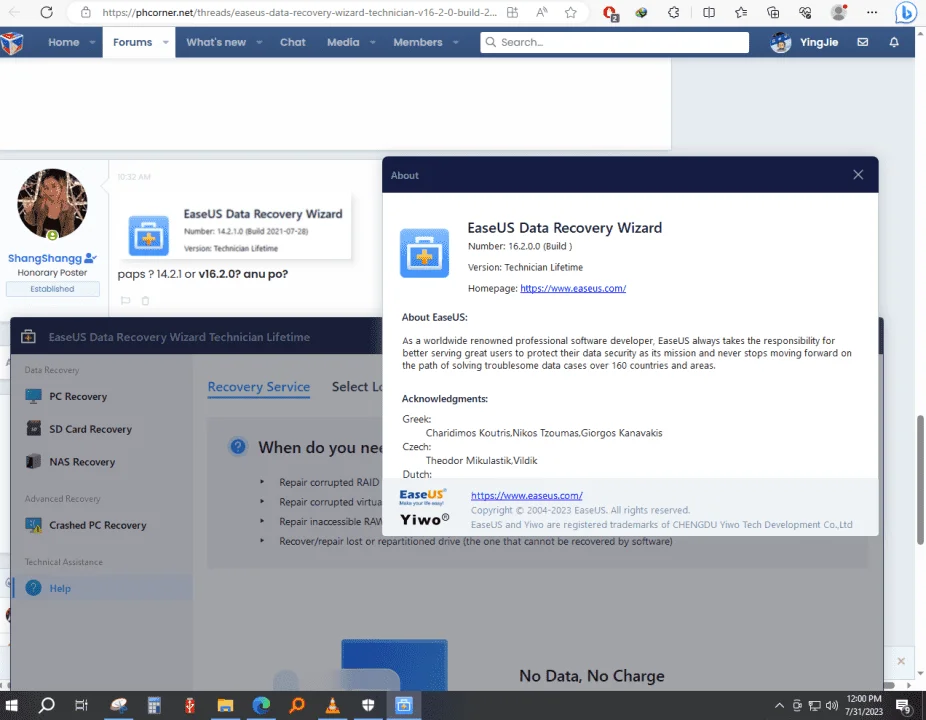
Task: Open the read aloud icon in address bar
Action: pyautogui.click(x=542, y=12)
